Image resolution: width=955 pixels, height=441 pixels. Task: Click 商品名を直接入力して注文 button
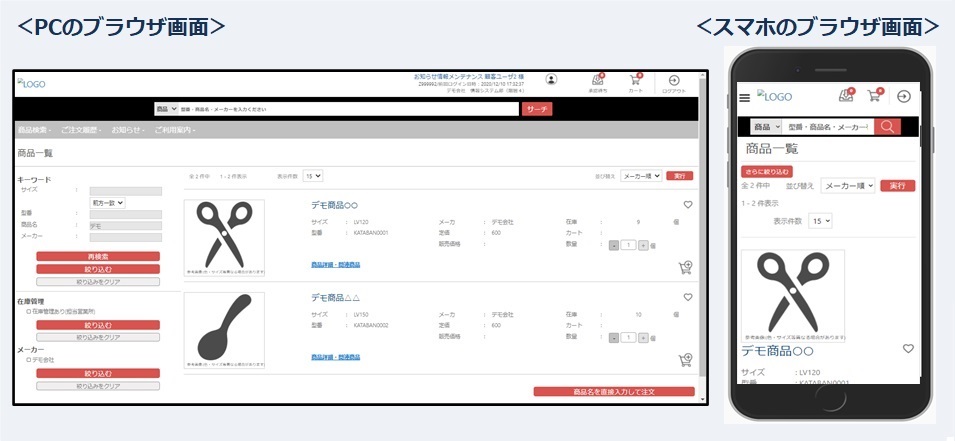[x=613, y=392]
